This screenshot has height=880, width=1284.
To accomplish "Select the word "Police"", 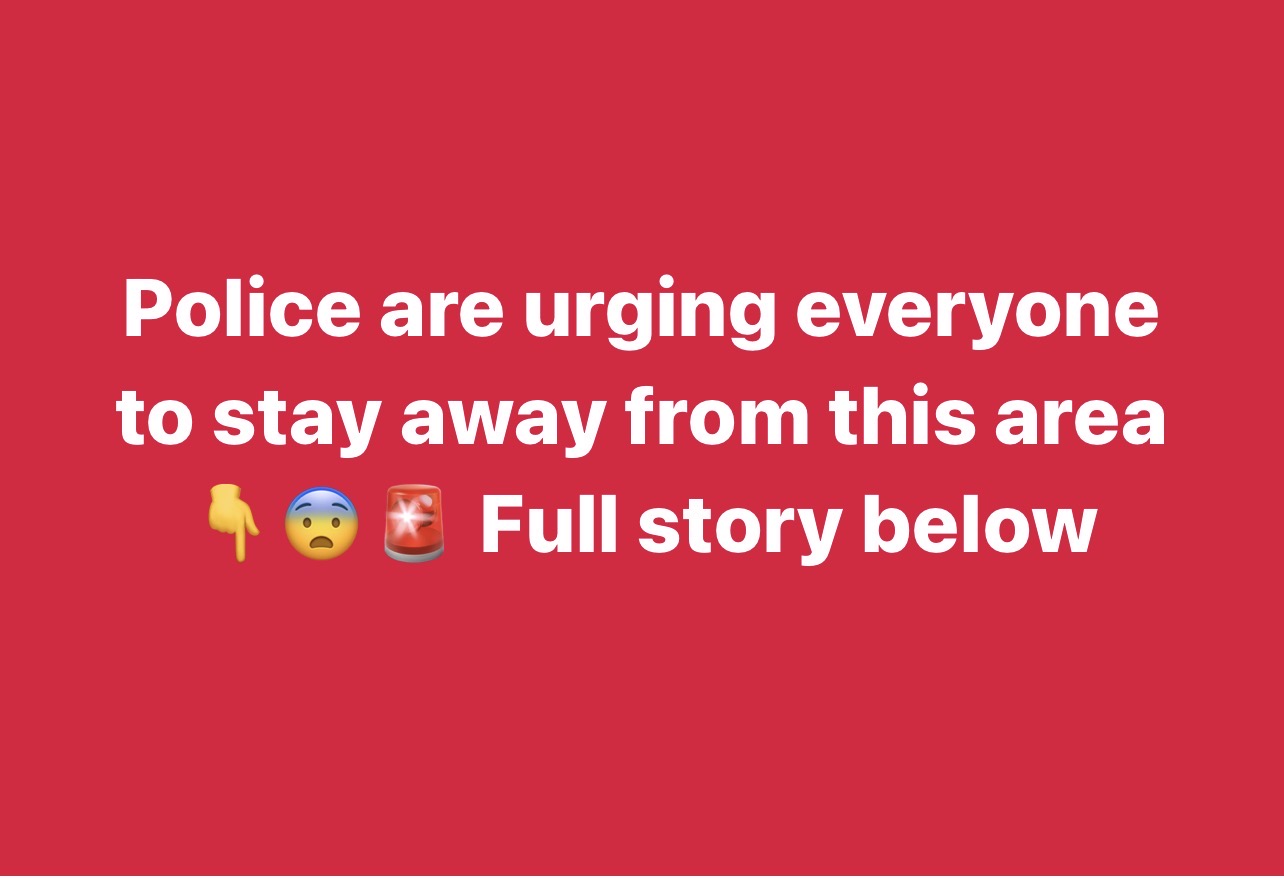I will 242,309.
